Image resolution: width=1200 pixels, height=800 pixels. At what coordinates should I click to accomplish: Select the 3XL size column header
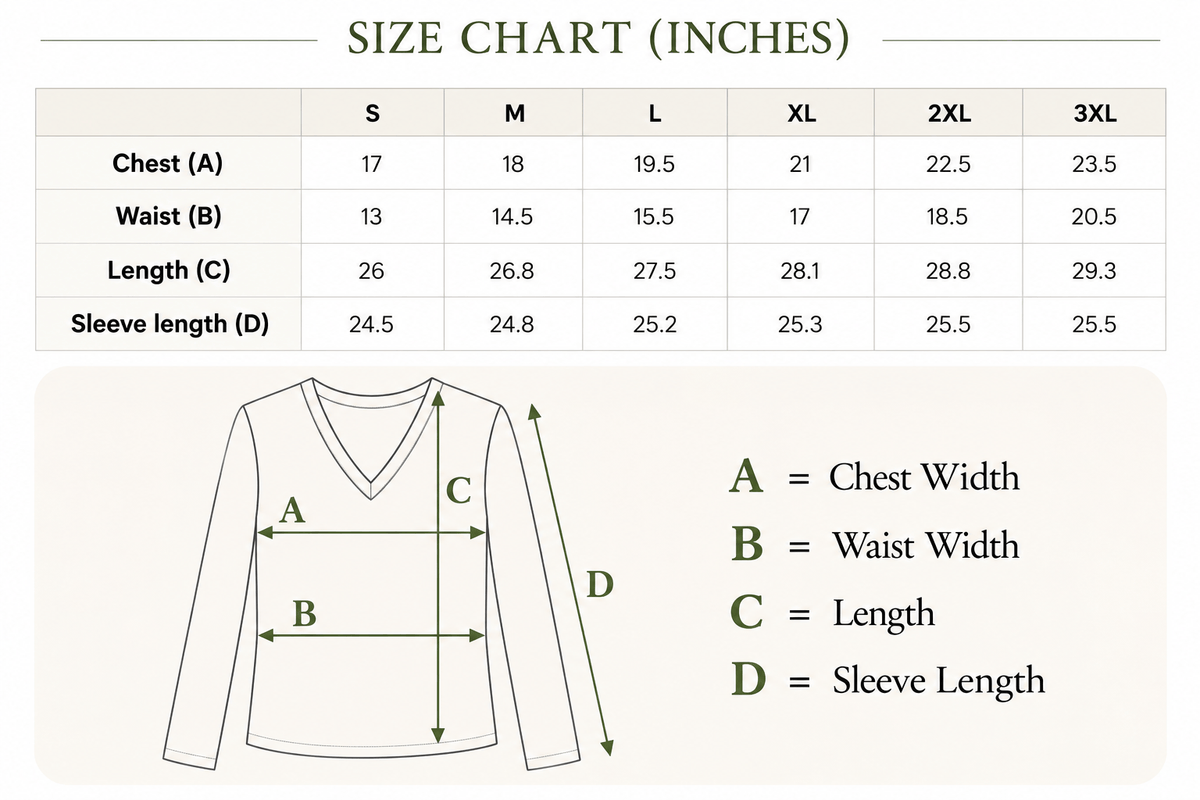[1094, 114]
